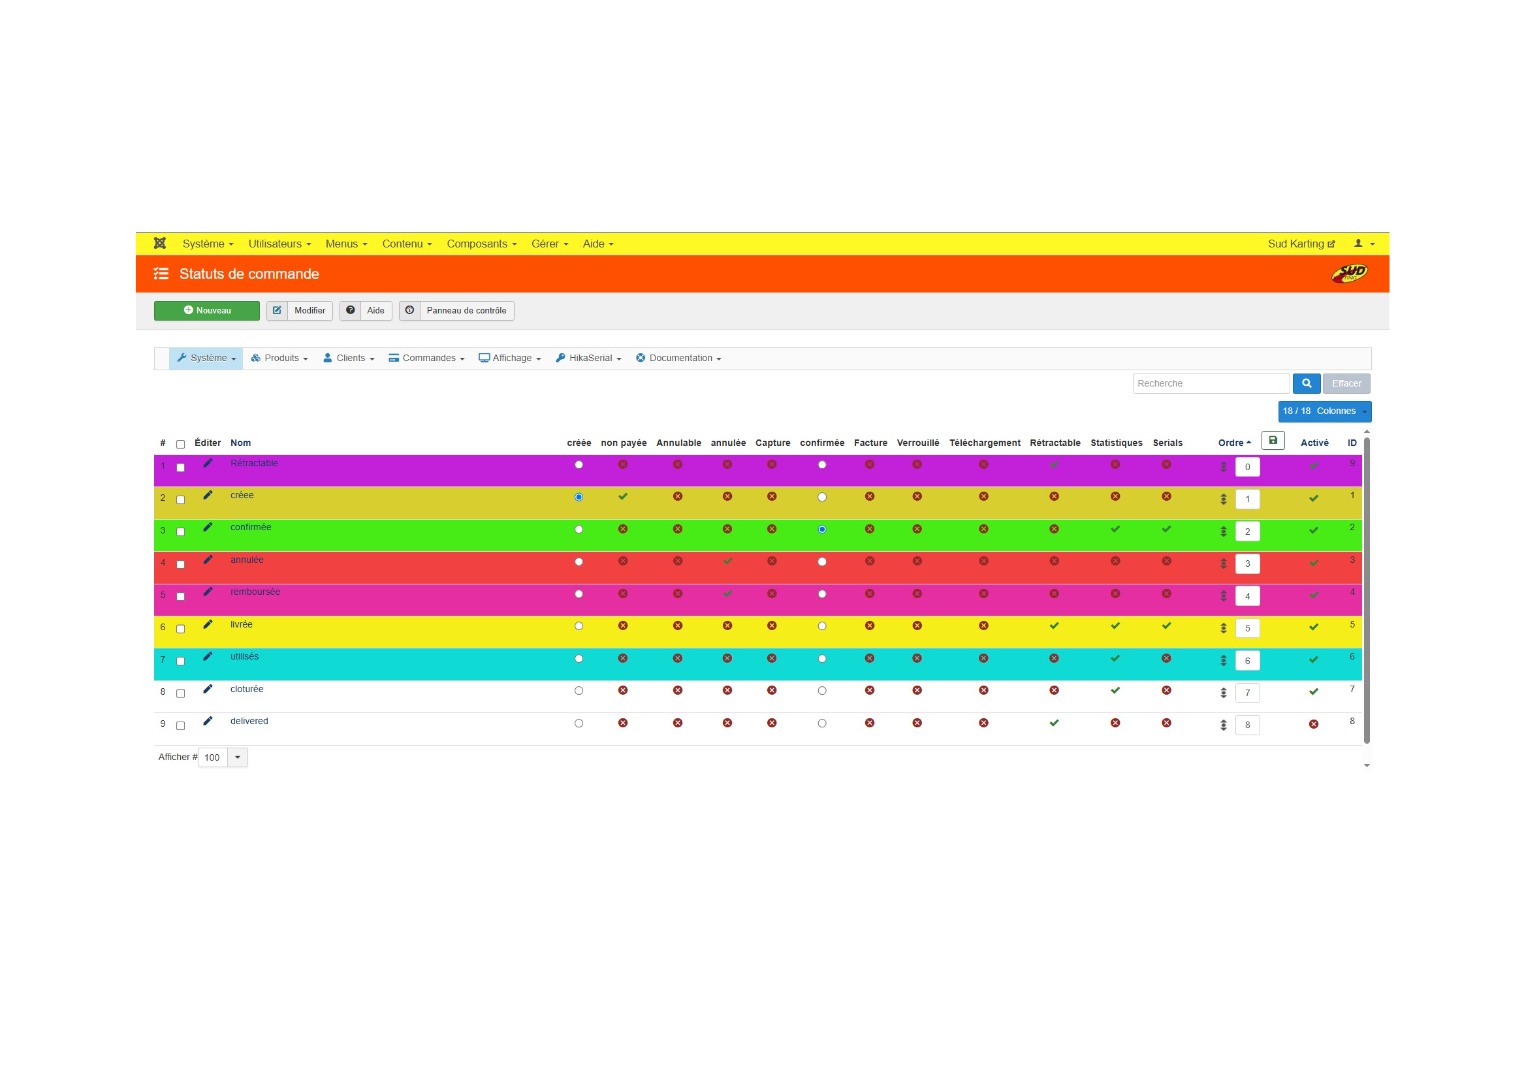The height and width of the screenshot is (1080, 1527).
Task: Toggle Activé red cross for delivered row
Action: [1314, 724]
